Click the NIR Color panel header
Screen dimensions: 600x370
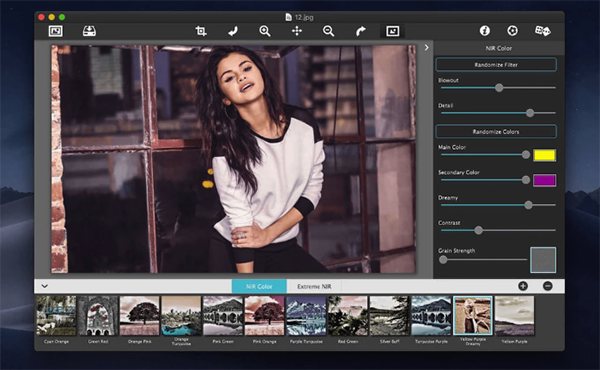499,48
